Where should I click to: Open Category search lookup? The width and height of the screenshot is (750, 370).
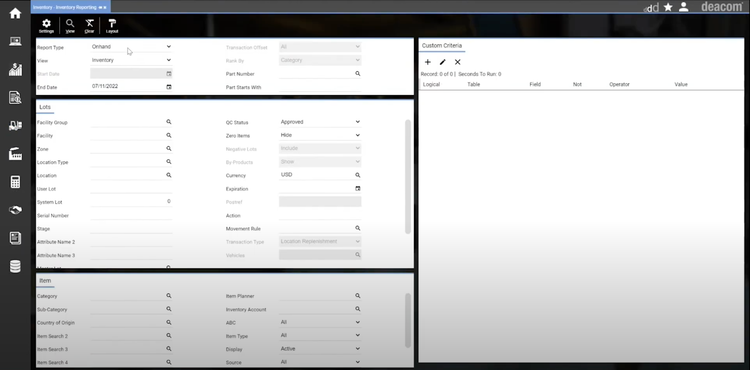[x=169, y=296]
